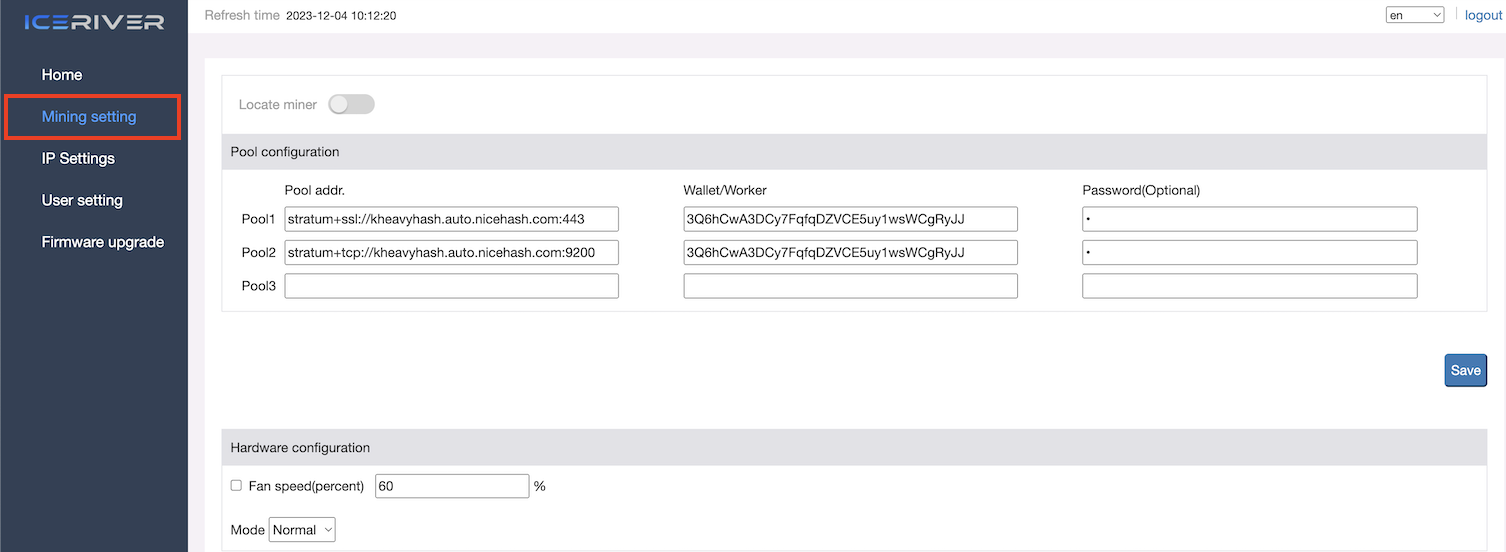
Task: Click the fan speed percent input
Action: click(x=452, y=486)
